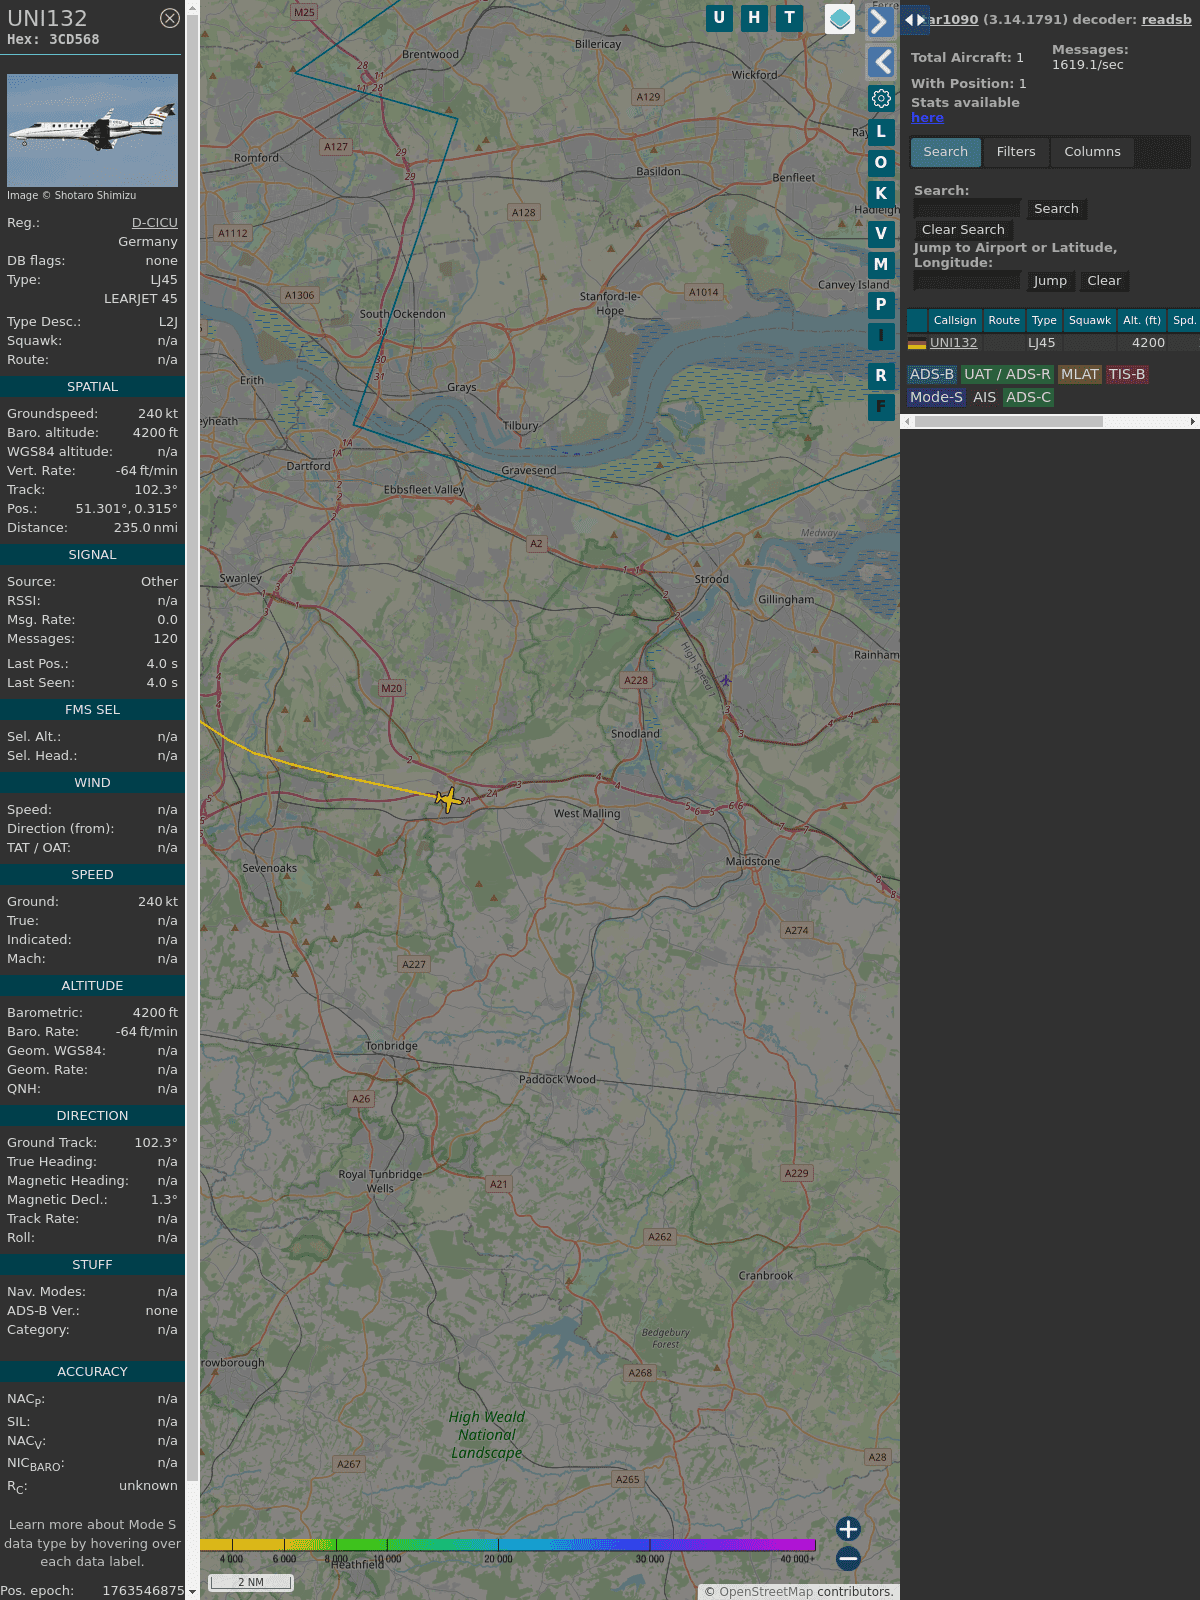Toggle the K map button

pyautogui.click(x=881, y=193)
